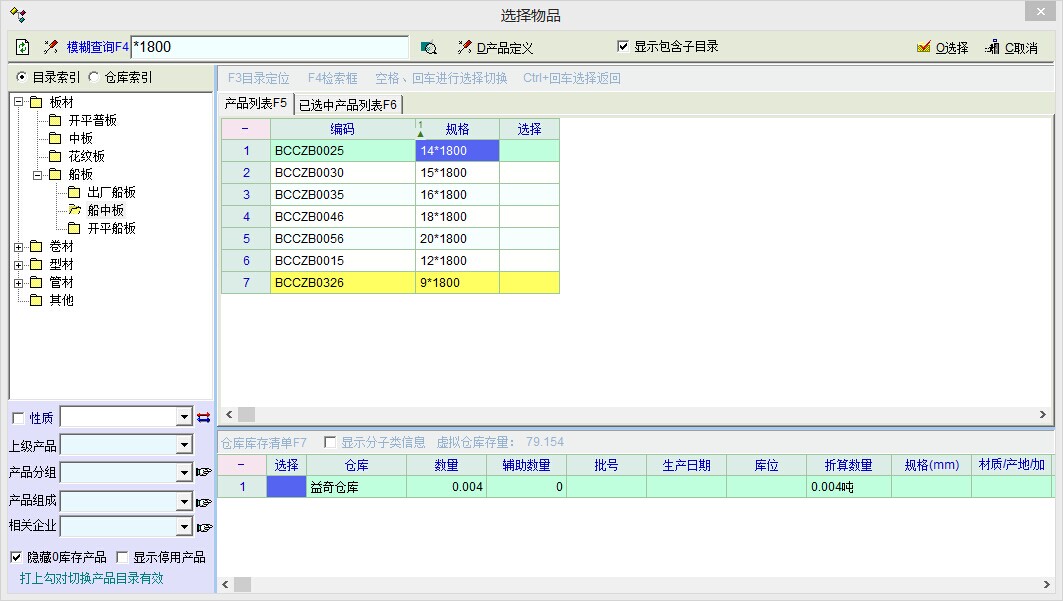The width and height of the screenshot is (1063, 601).
Task: Enable the 显示停用产品 checkbox
Action: click(122, 557)
